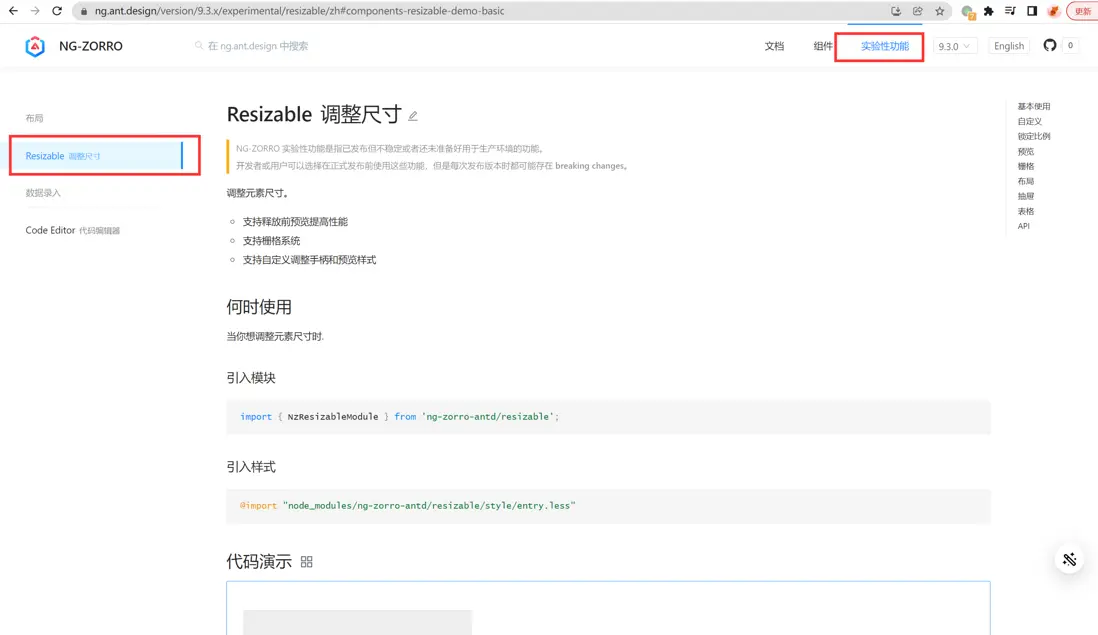Screen dimensions: 1098x635
Task: Click the install app icon in address bar
Action: point(896,11)
